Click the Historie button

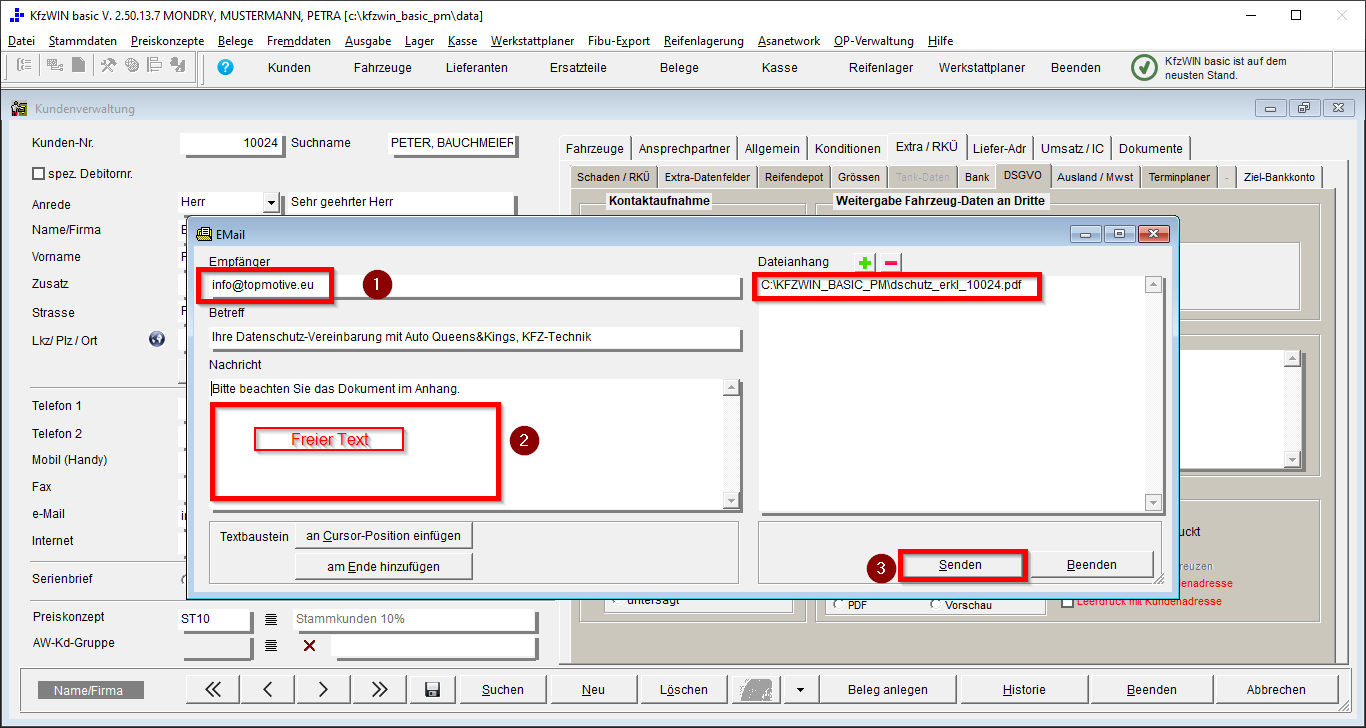coord(1024,689)
